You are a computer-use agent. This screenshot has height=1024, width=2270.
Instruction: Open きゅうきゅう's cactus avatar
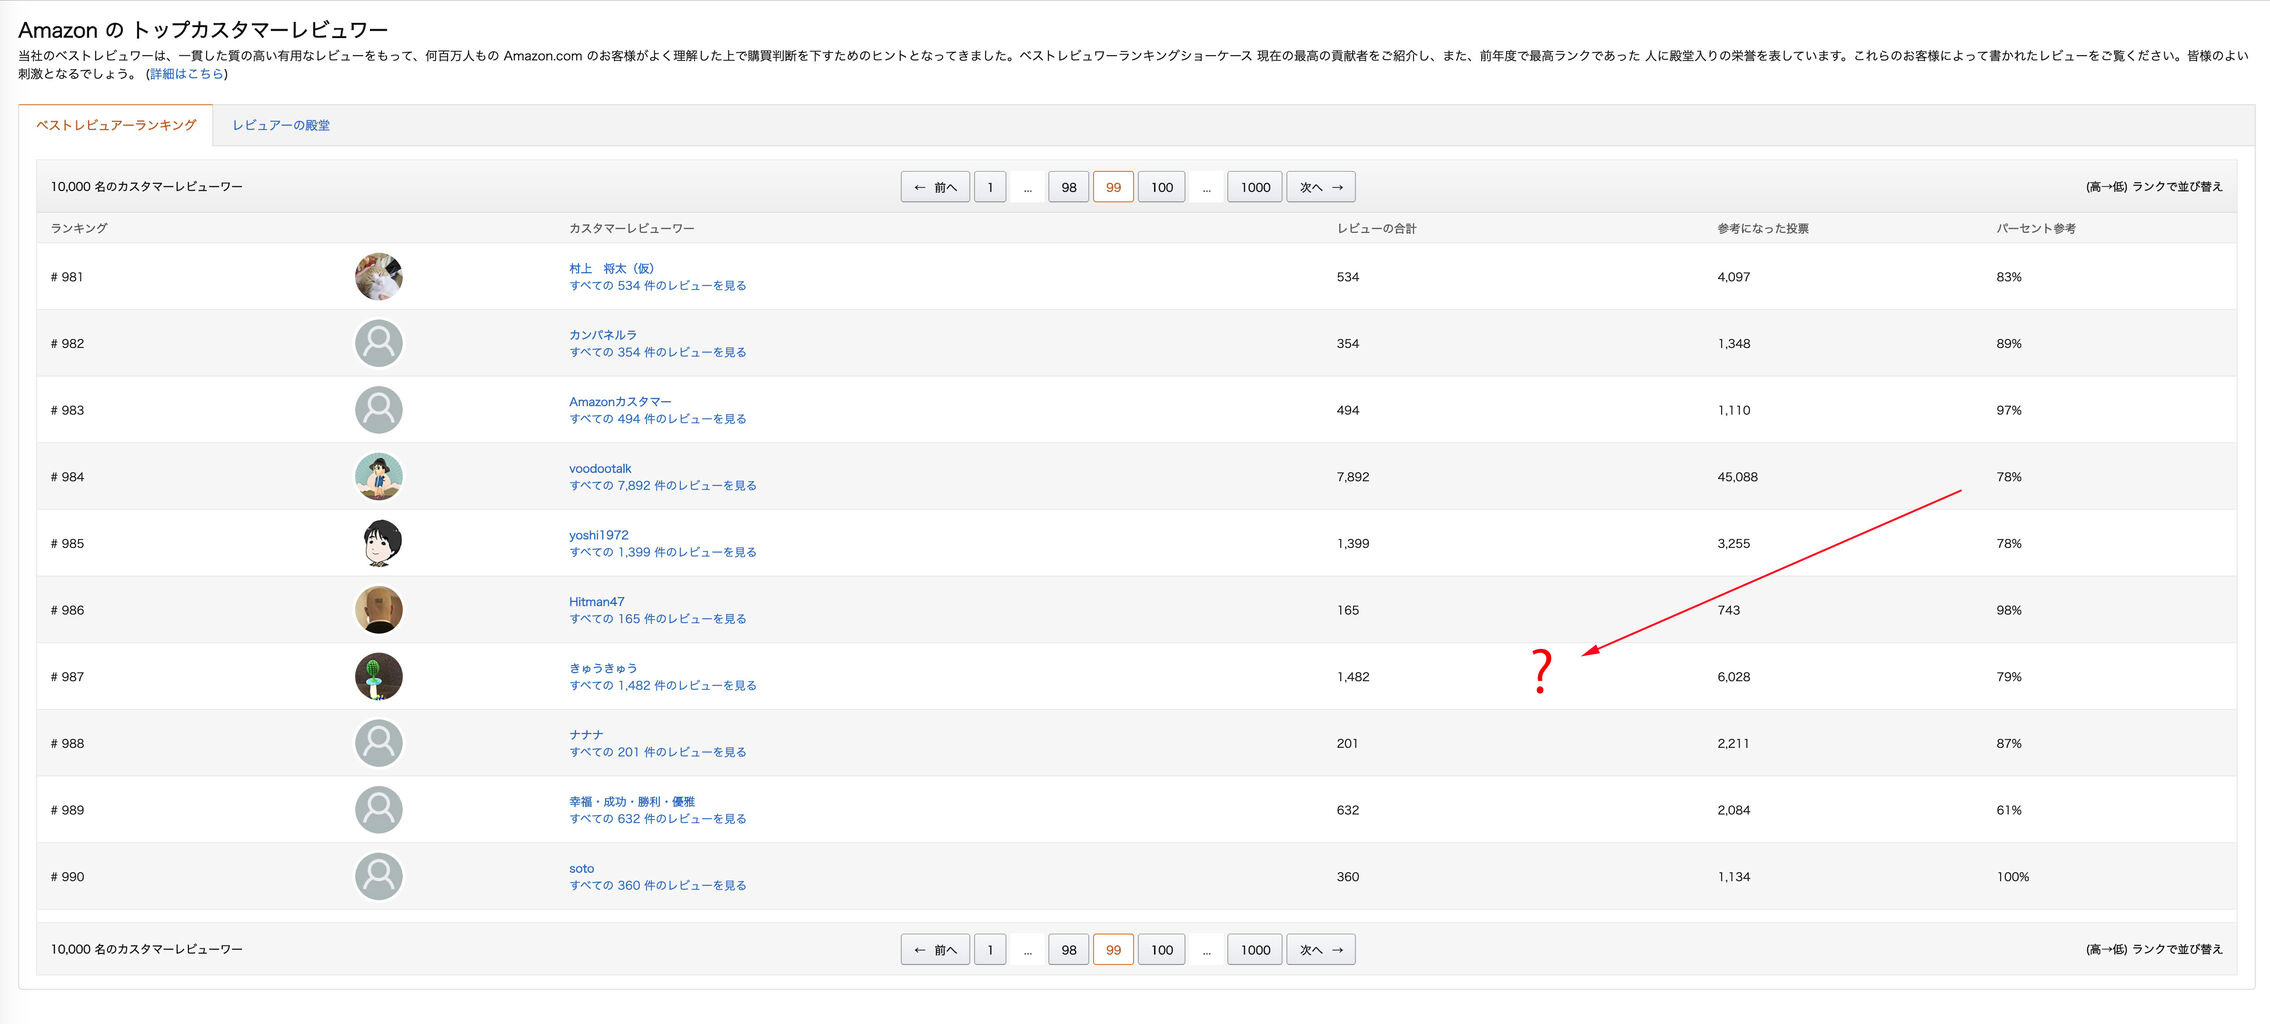(379, 677)
